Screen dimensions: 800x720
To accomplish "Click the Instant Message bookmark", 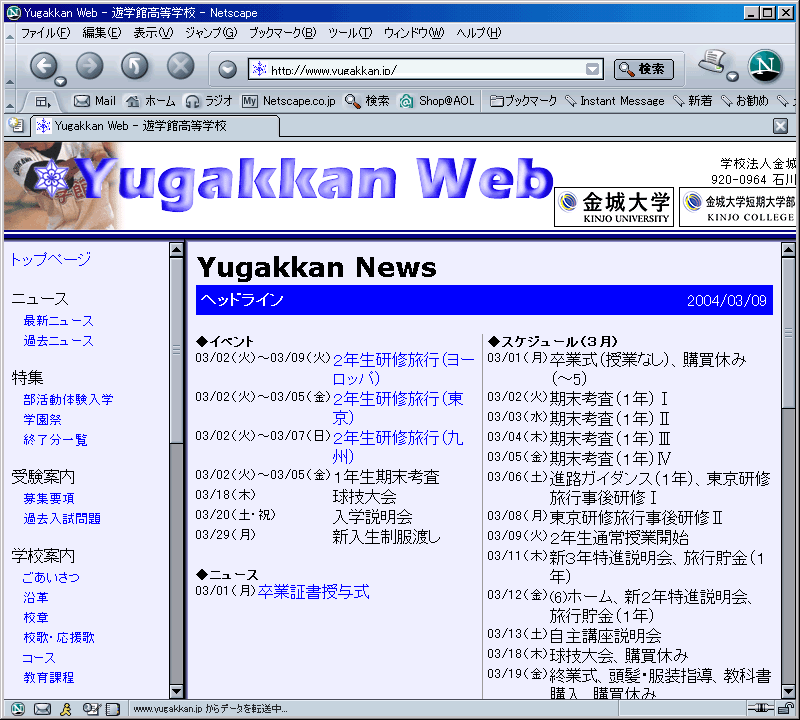I will 615,101.
